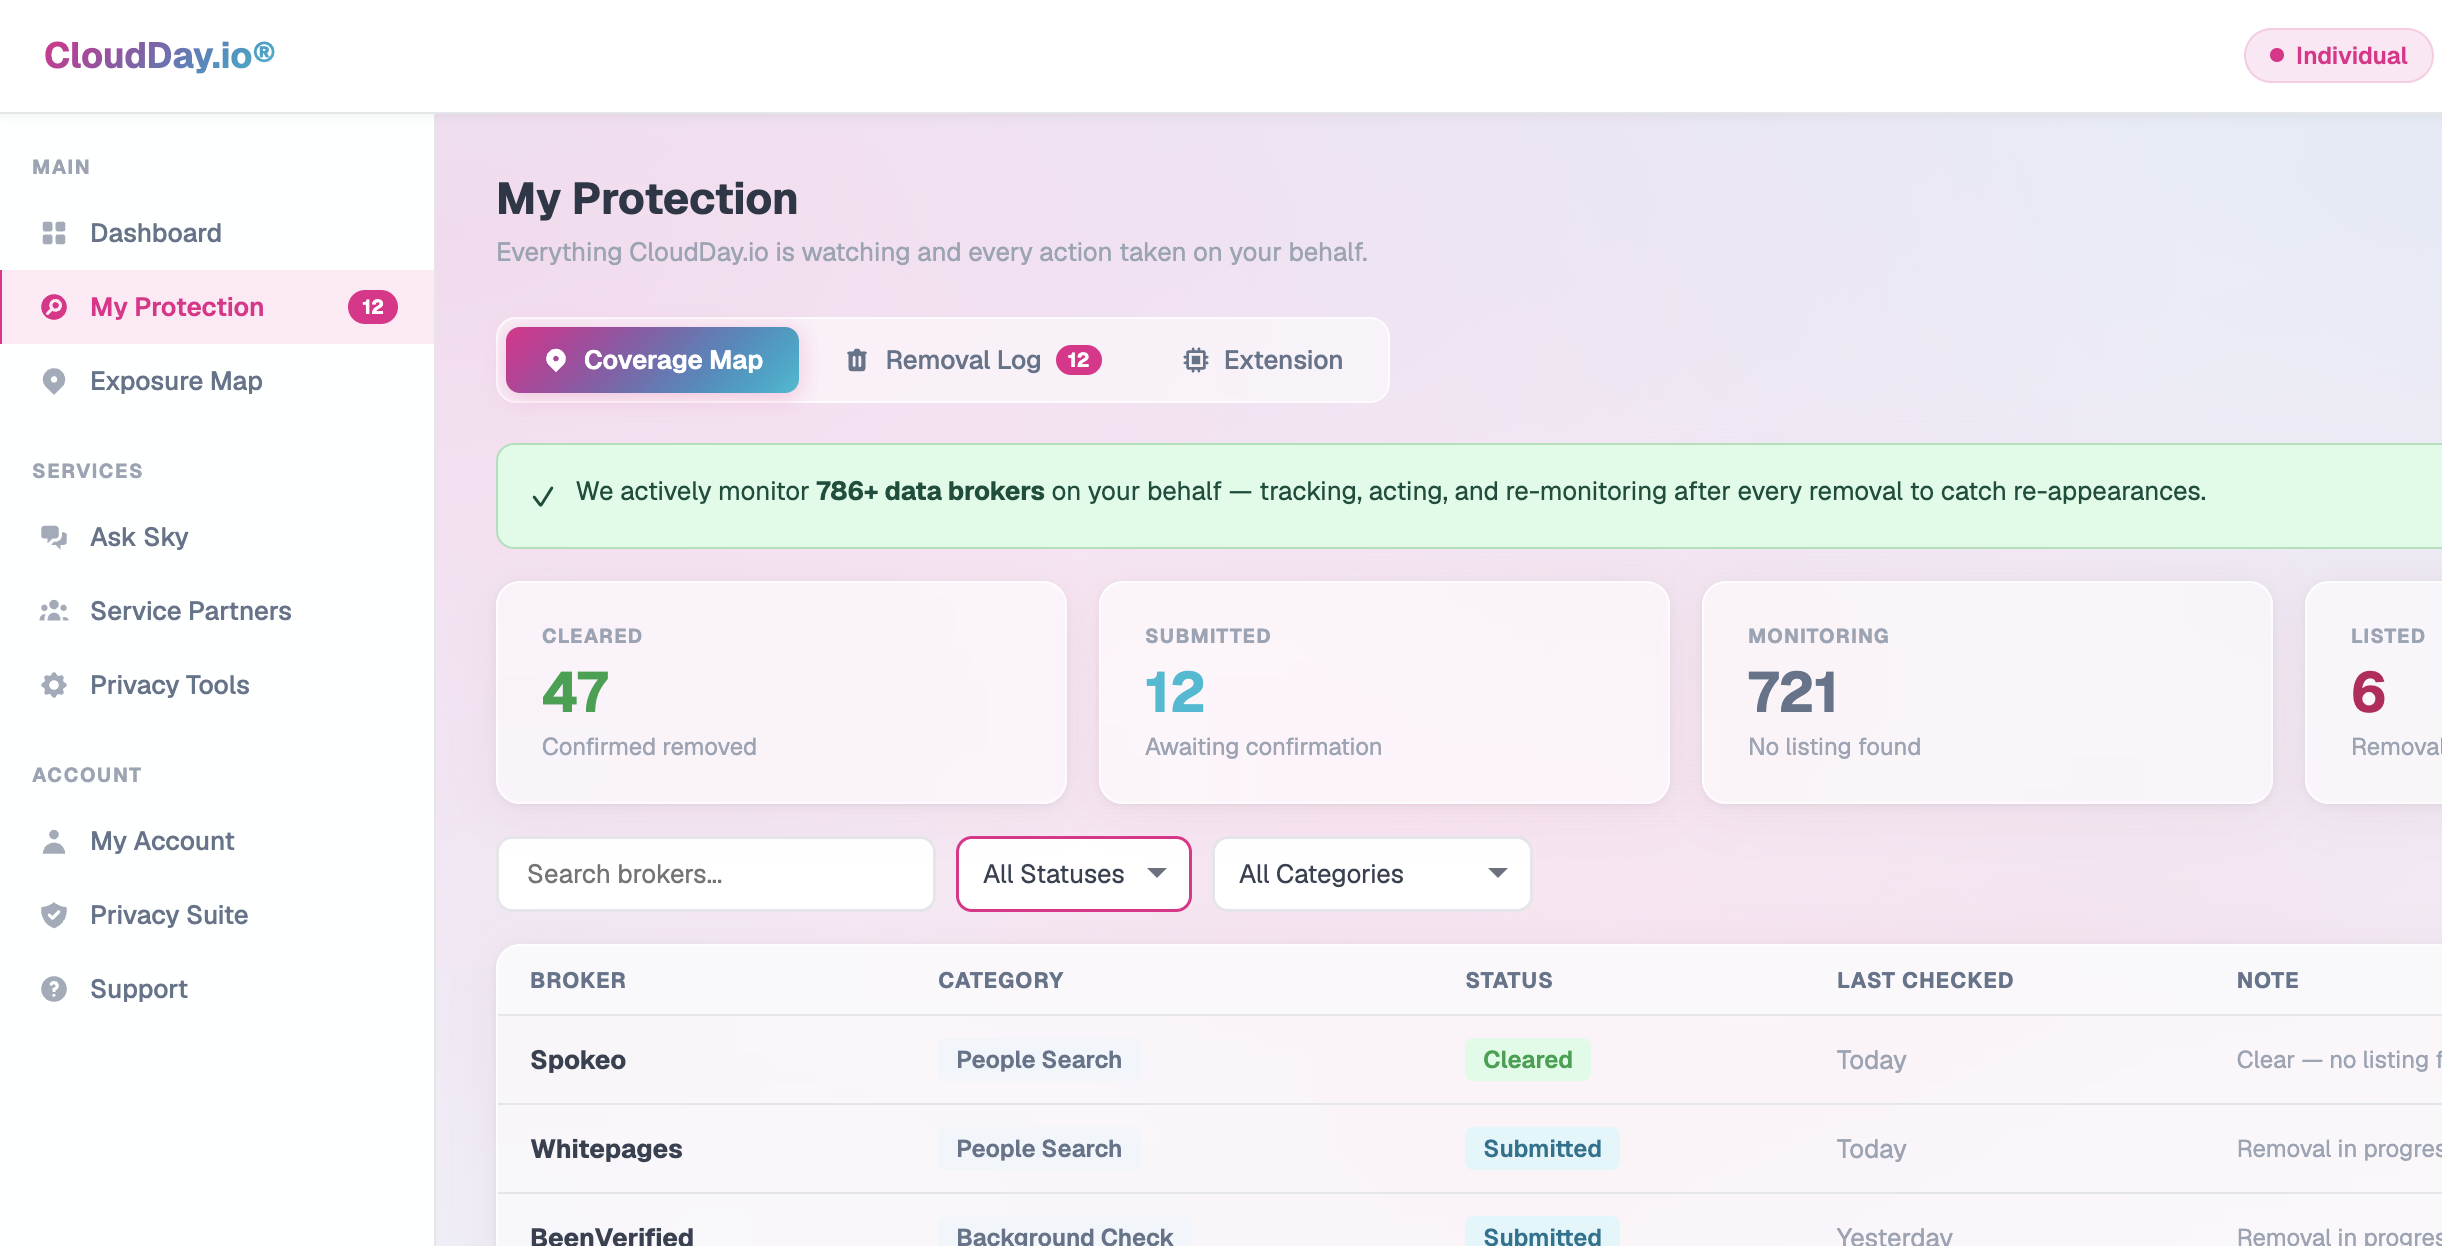This screenshot has height=1246, width=2442.
Task: Click the NOTE column header
Action: (2268, 980)
